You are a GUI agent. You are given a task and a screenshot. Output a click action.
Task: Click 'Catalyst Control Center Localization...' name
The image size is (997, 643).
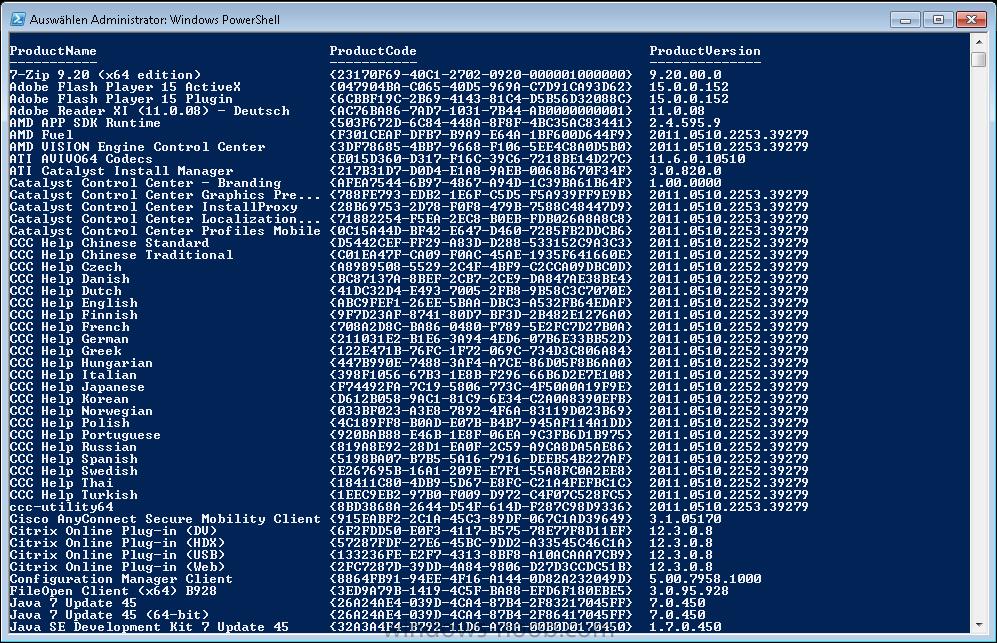tap(165, 219)
